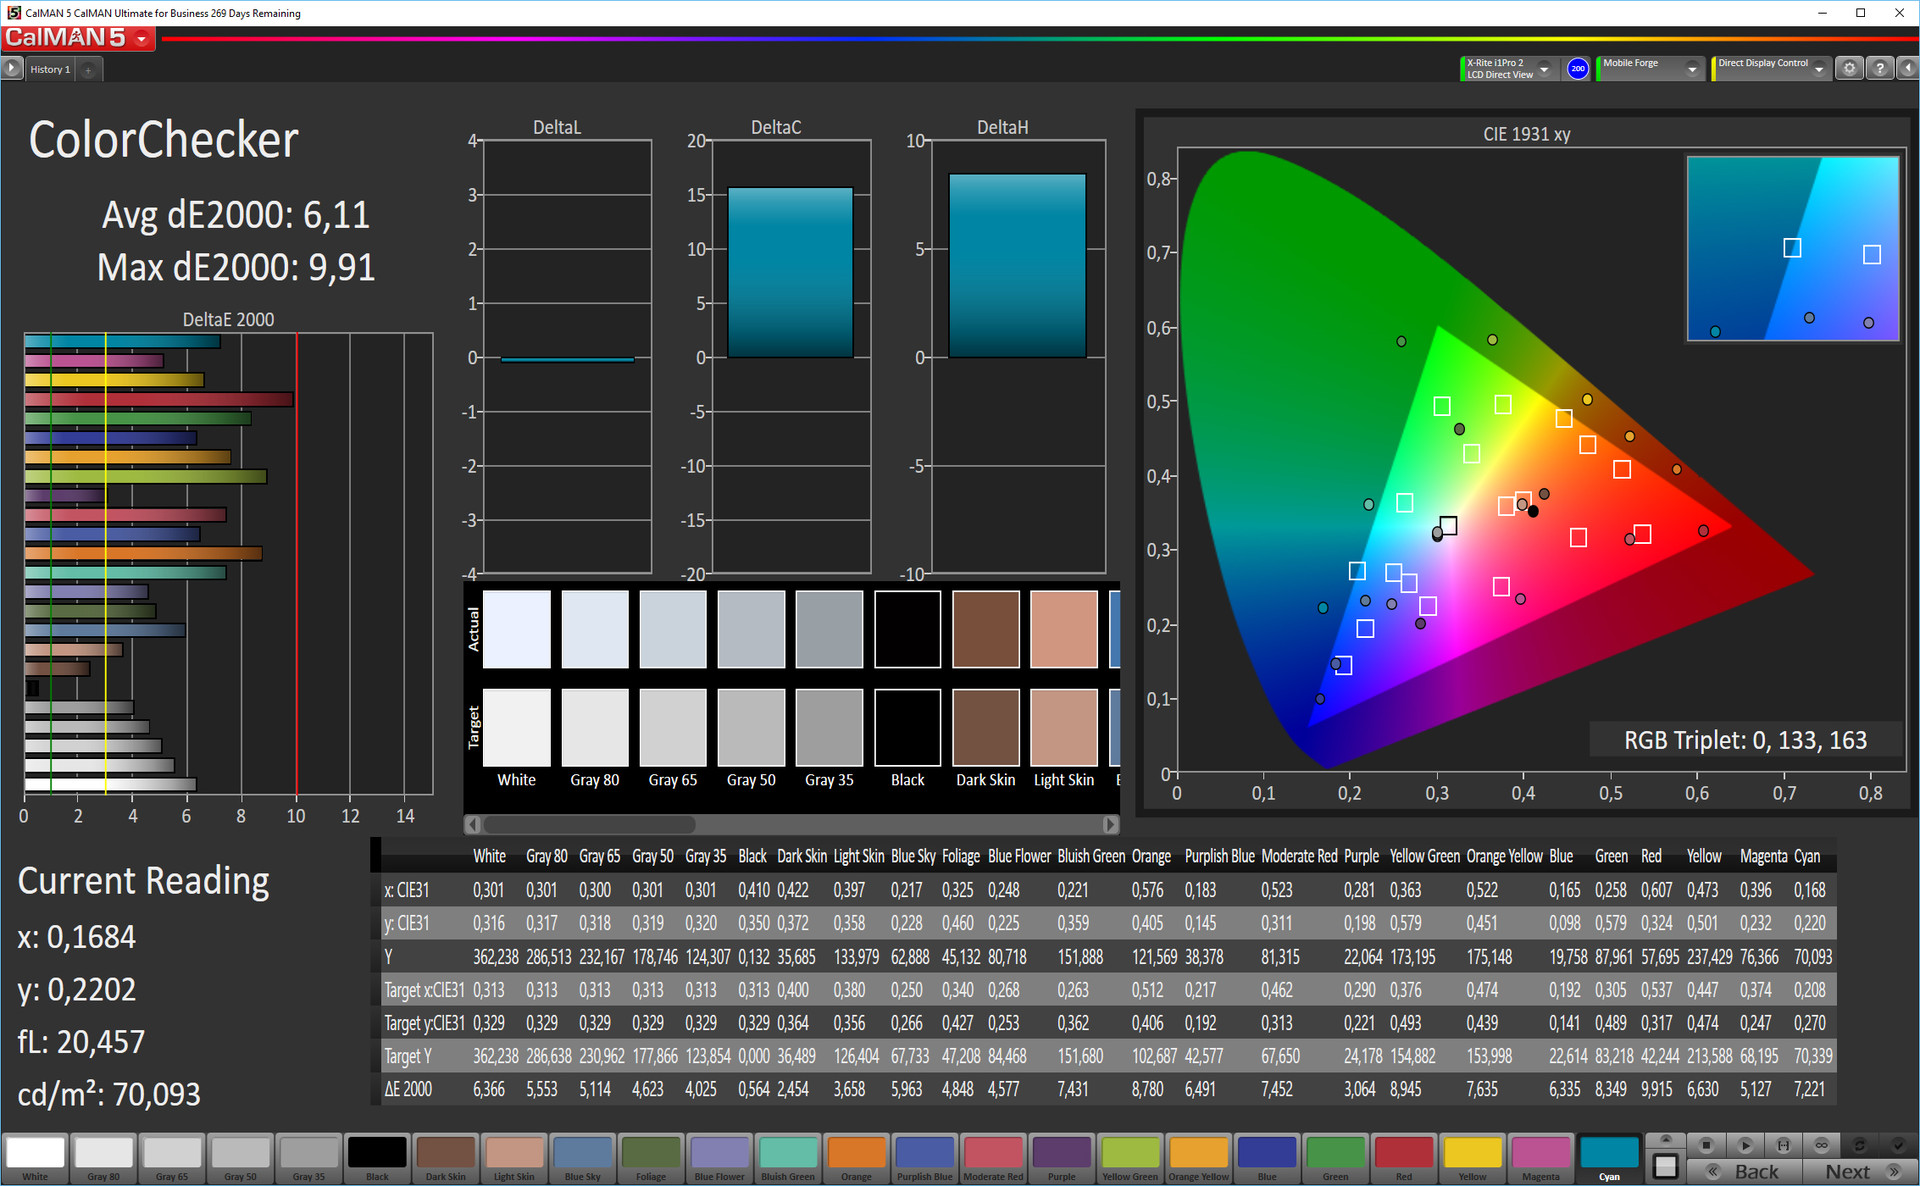Click the swatch strip scroll-right arrow

tap(1110, 825)
